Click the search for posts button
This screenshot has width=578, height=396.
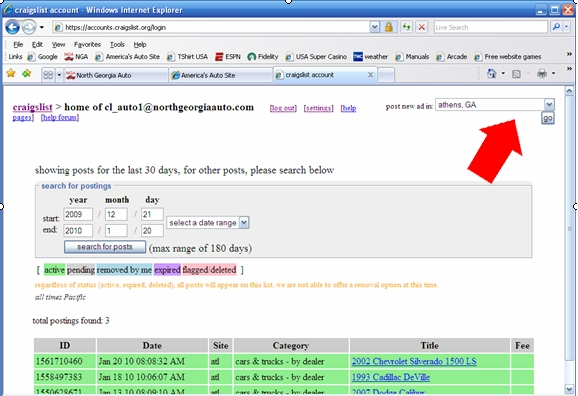coord(105,247)
